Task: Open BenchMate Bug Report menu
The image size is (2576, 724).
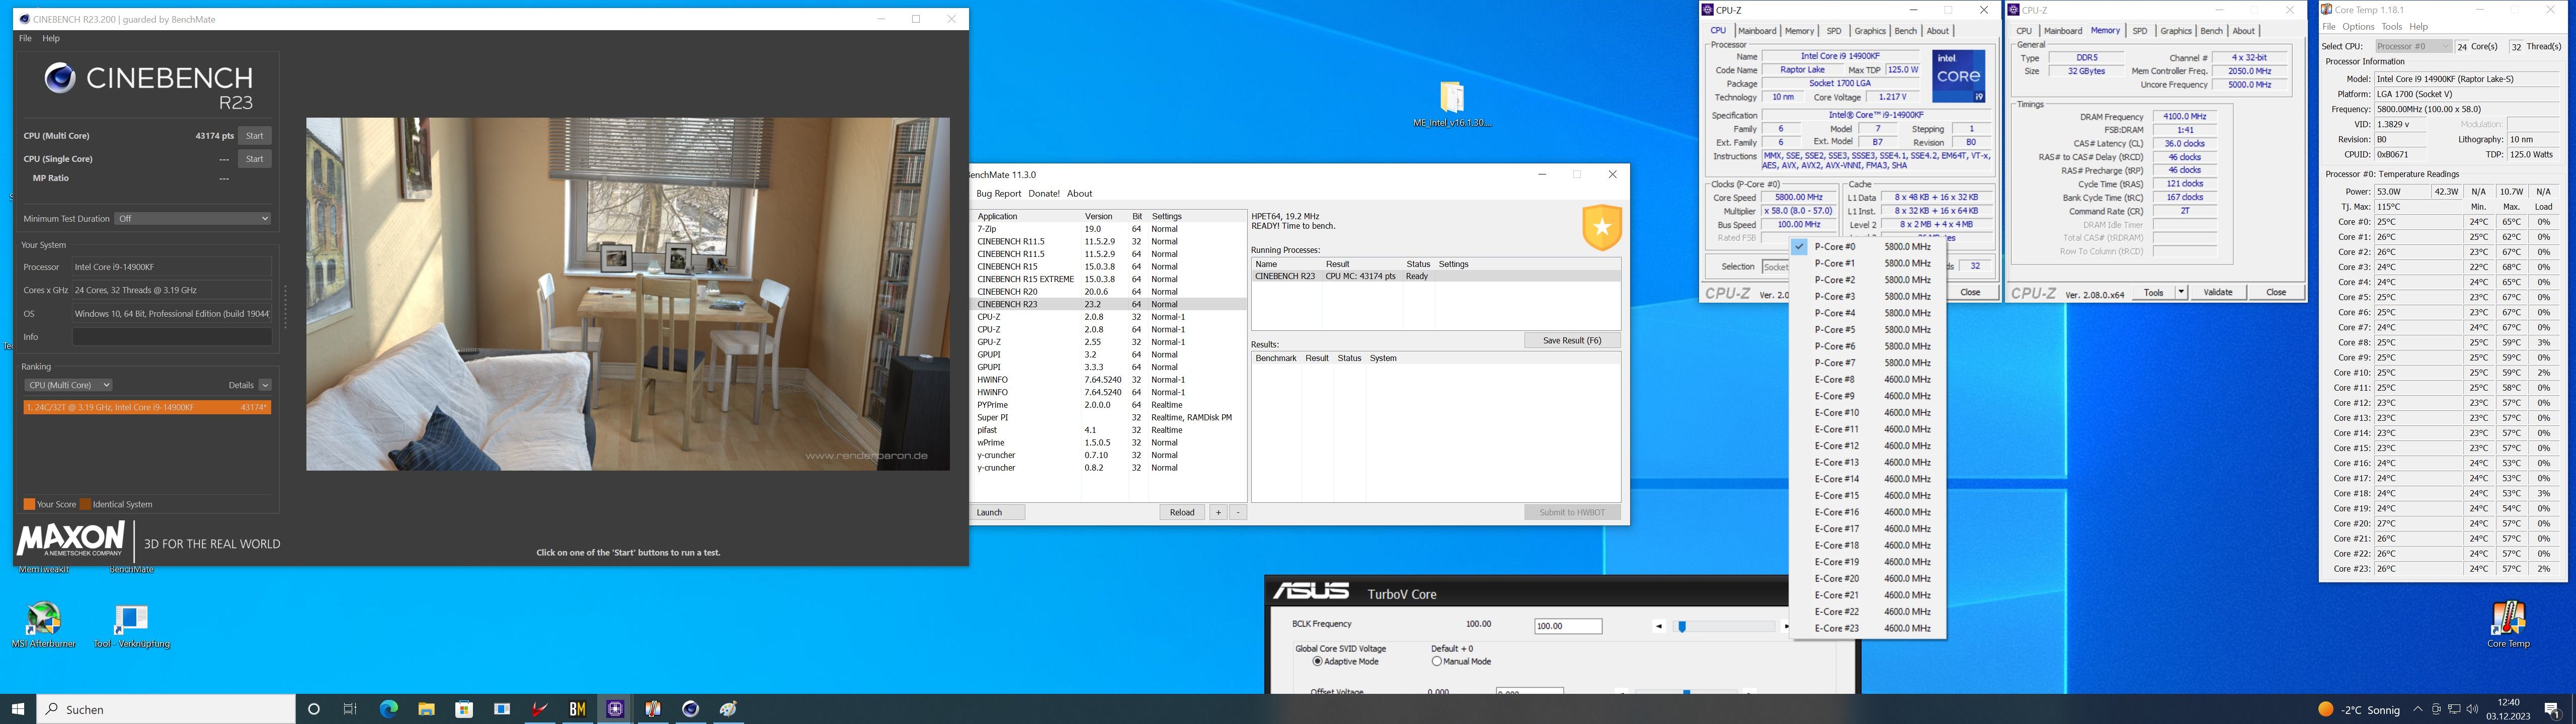Action: coord(998,194)
